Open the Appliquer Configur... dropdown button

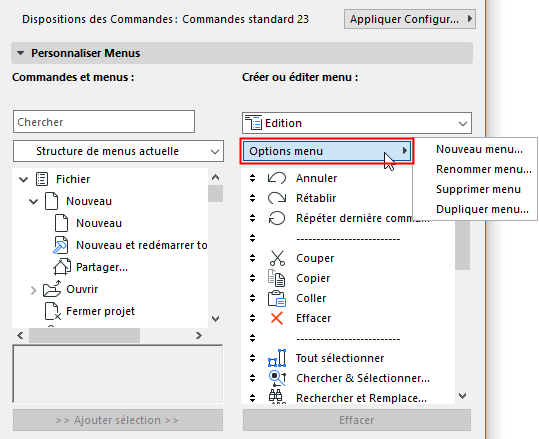[x=410, y=19]
